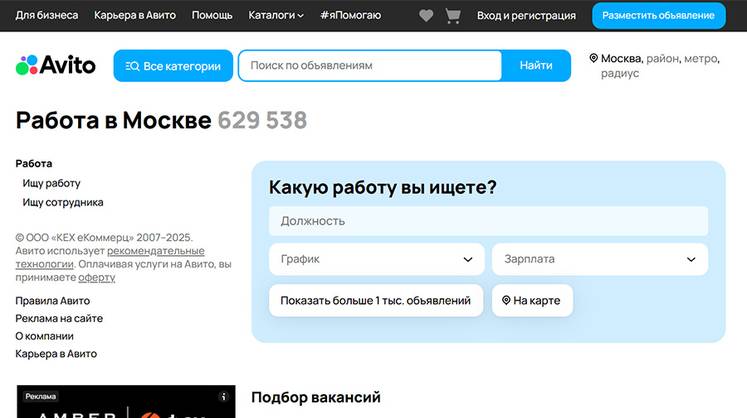
Task: Open the Каталоги dropdown menu
Action: [276, 15]
